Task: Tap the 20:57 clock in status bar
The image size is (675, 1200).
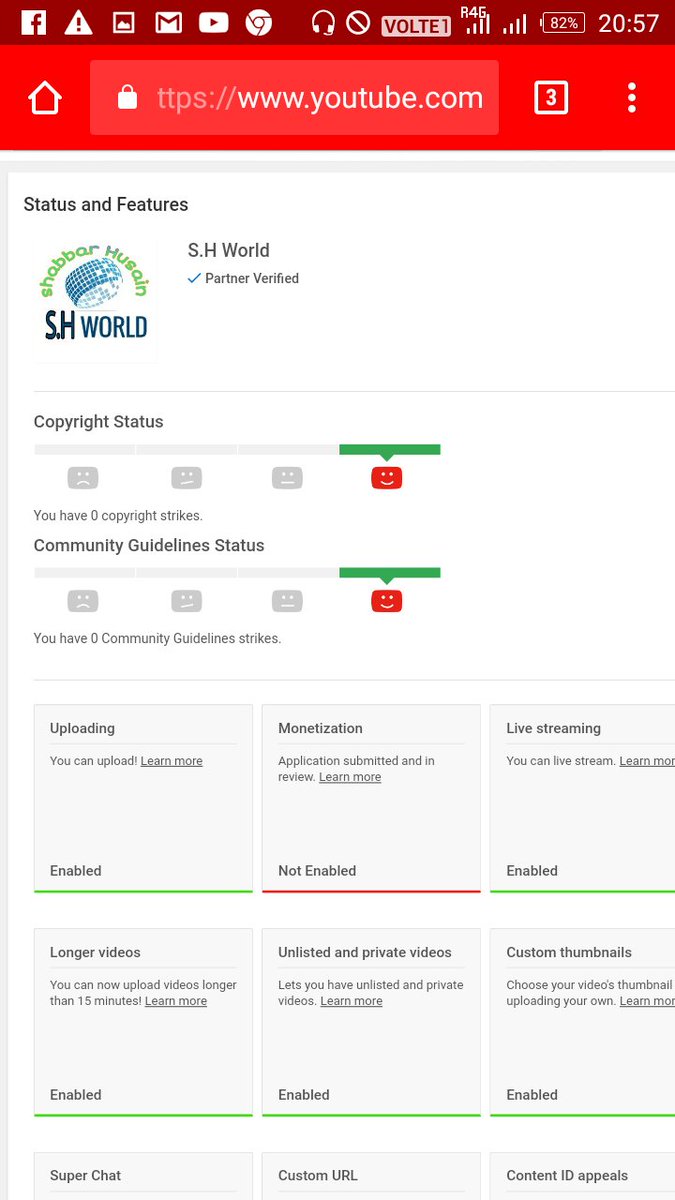Action: pyautogui.click(x=629, y=22)
